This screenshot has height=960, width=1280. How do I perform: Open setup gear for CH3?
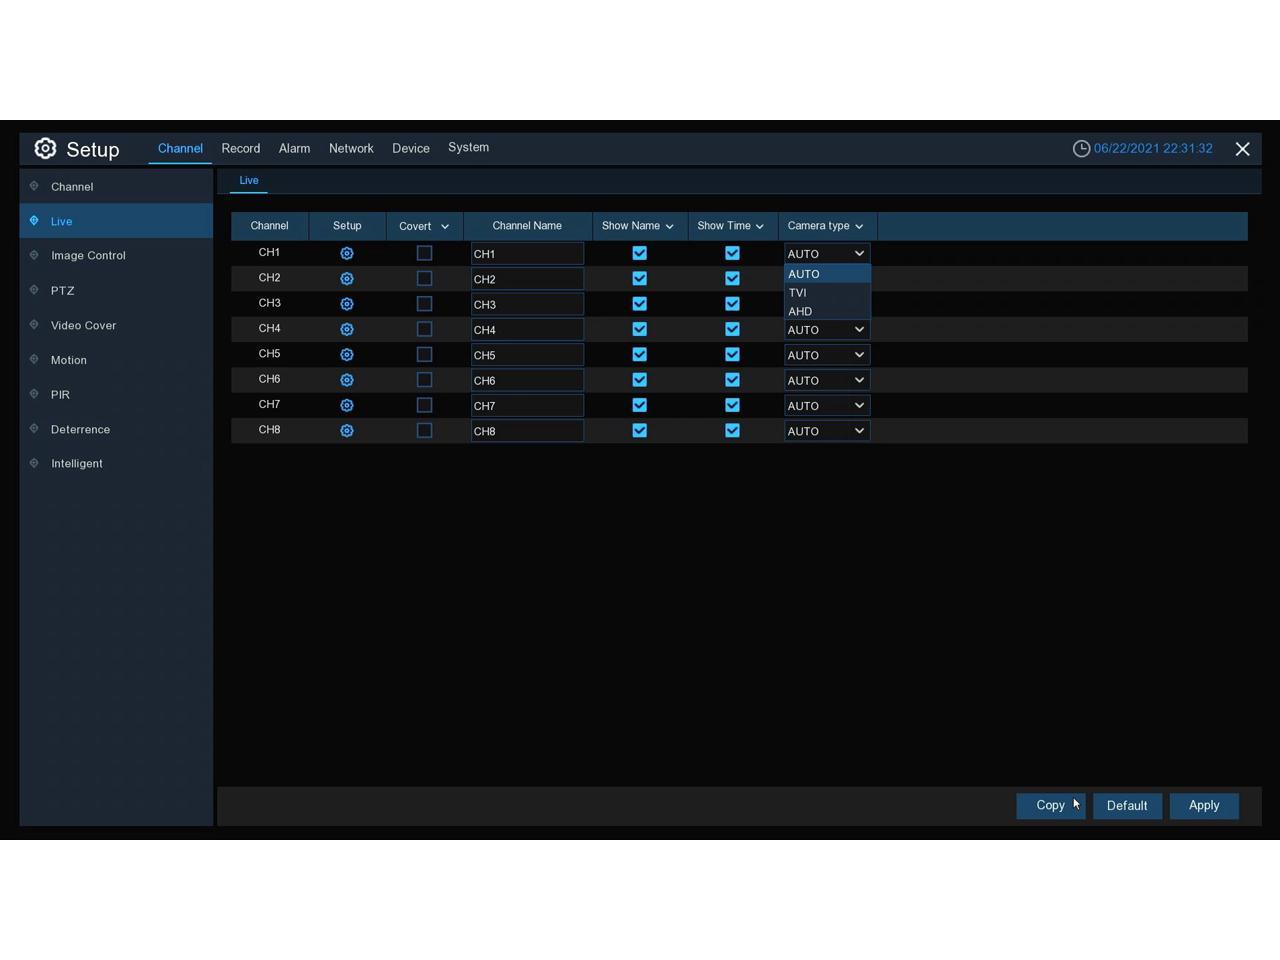tap(347, 304)
